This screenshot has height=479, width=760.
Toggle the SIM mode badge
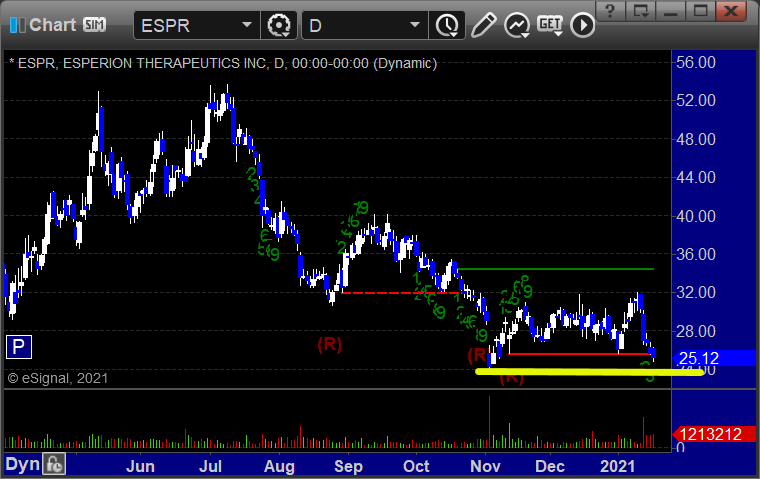(94, 24)
